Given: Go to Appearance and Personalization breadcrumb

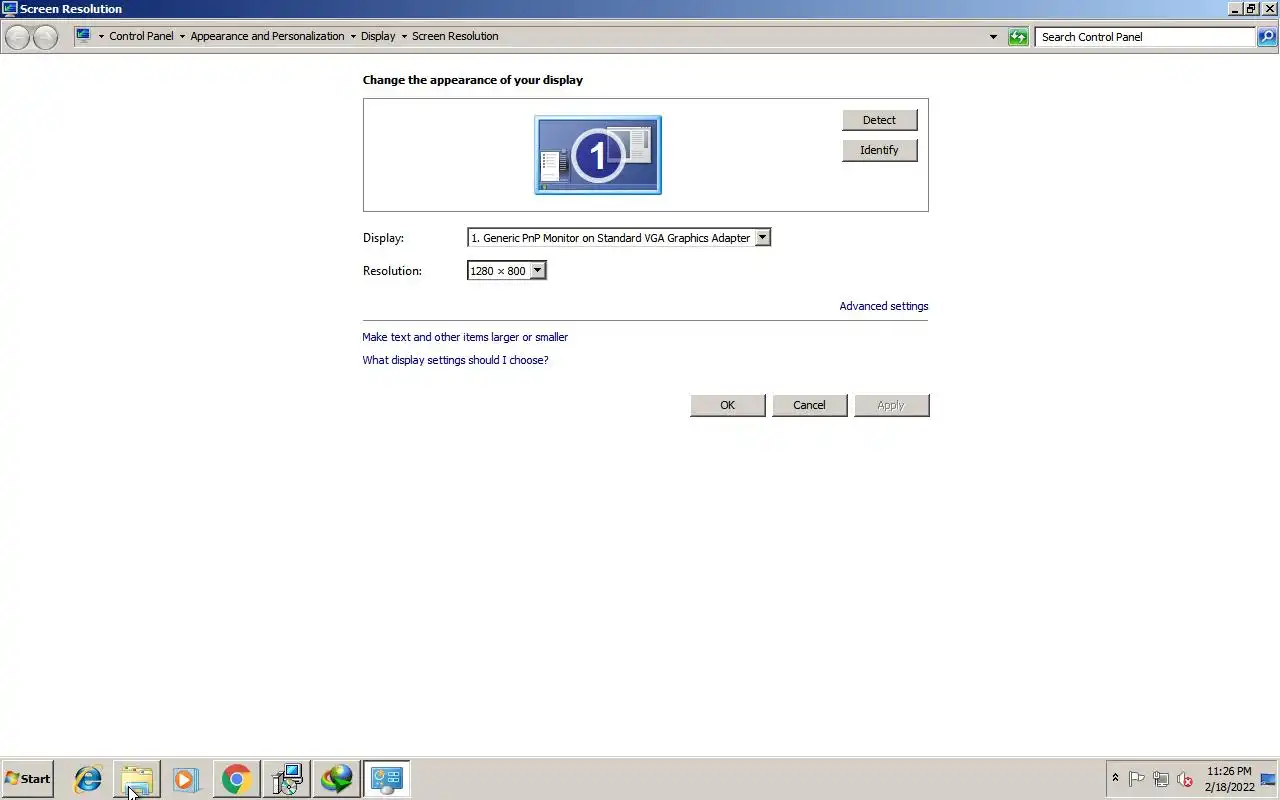Looking at the screenshot, I should pos(267,36).
